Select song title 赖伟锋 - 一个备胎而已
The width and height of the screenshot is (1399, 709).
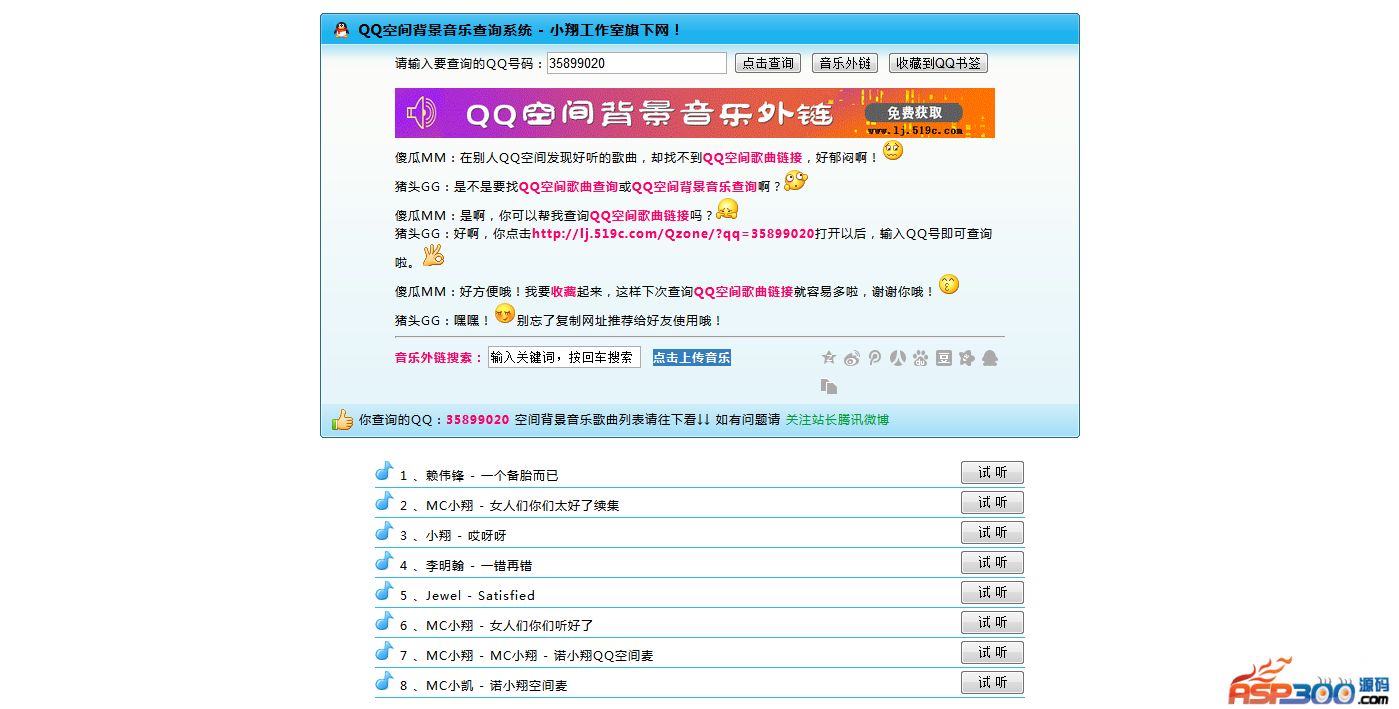(492, 475)
